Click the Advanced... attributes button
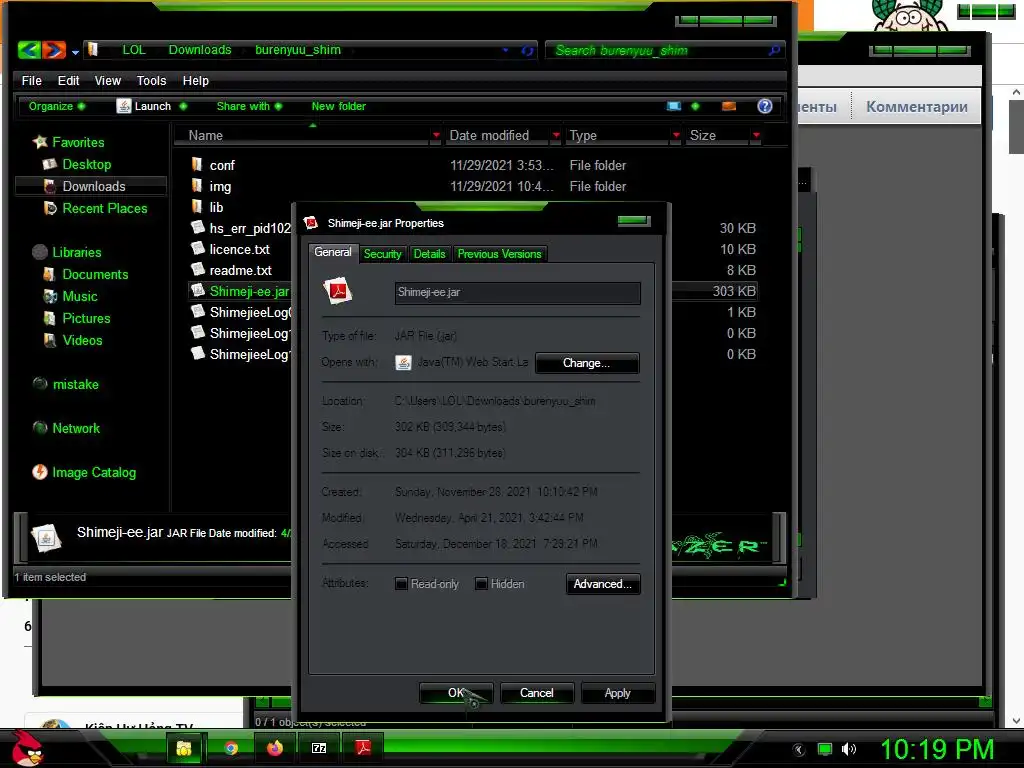1024x768 pixels. 603,584
